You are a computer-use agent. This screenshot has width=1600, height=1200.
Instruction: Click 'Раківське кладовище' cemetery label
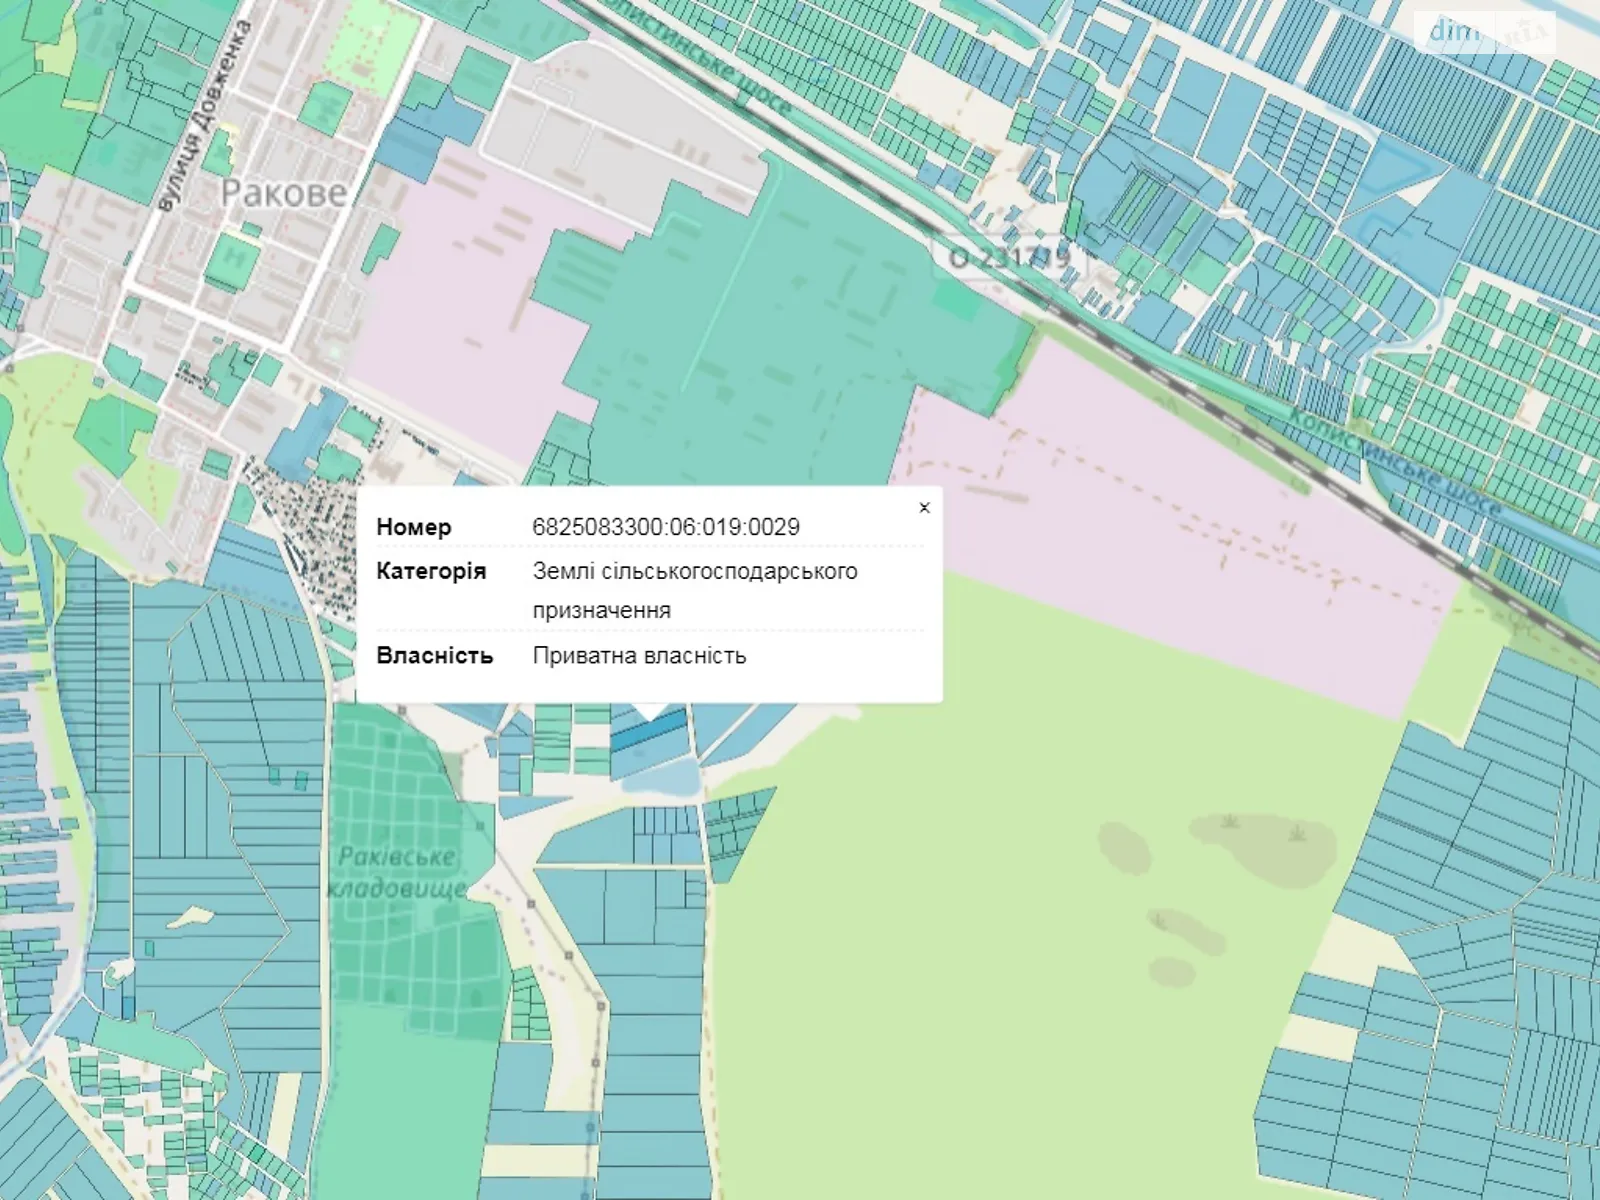396,872
